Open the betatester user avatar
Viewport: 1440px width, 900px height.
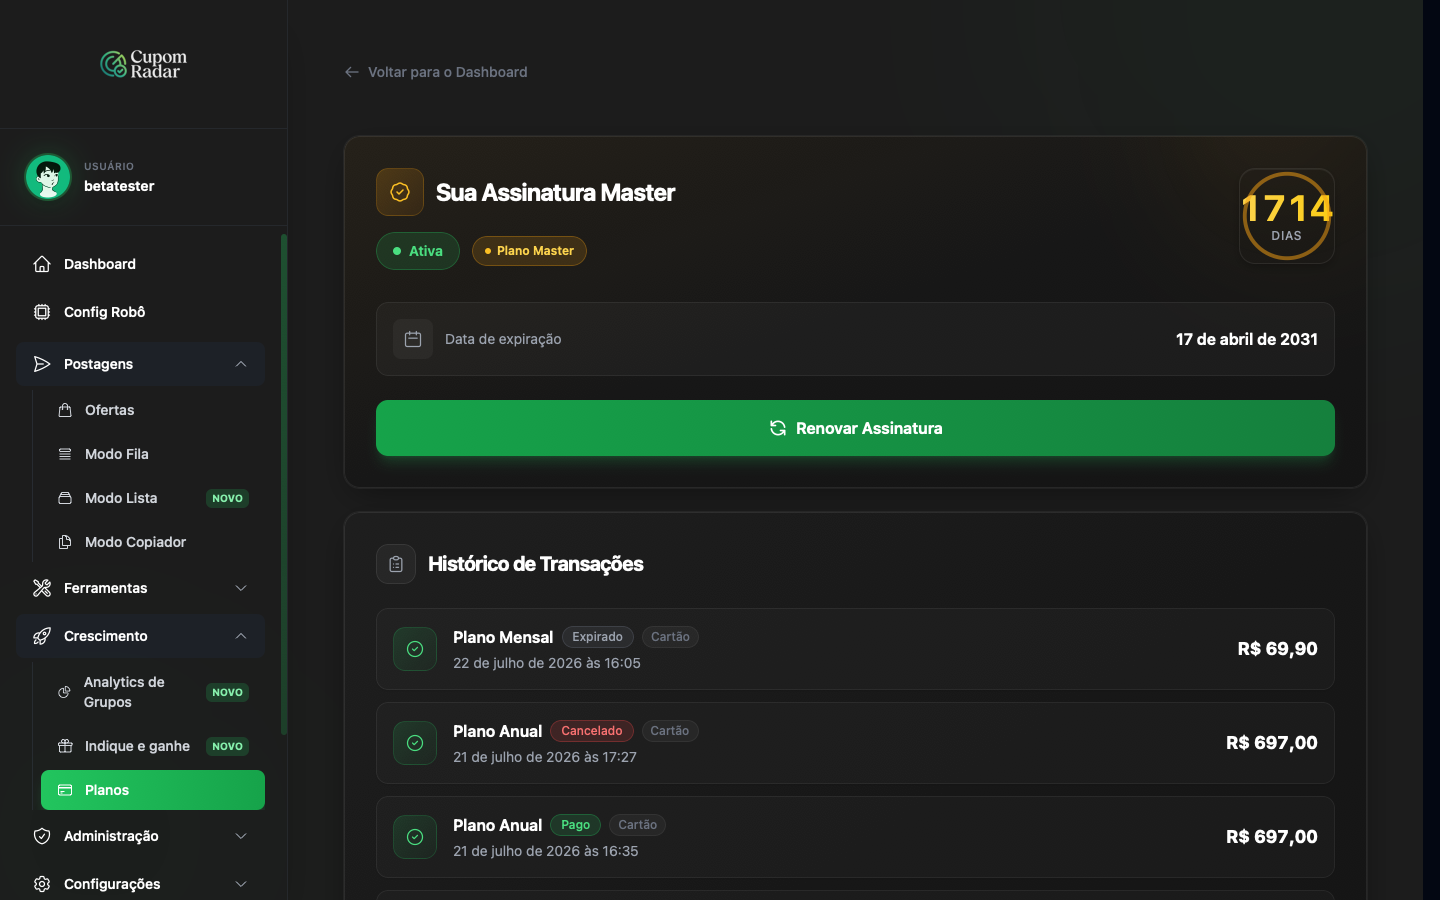point(48,177)
